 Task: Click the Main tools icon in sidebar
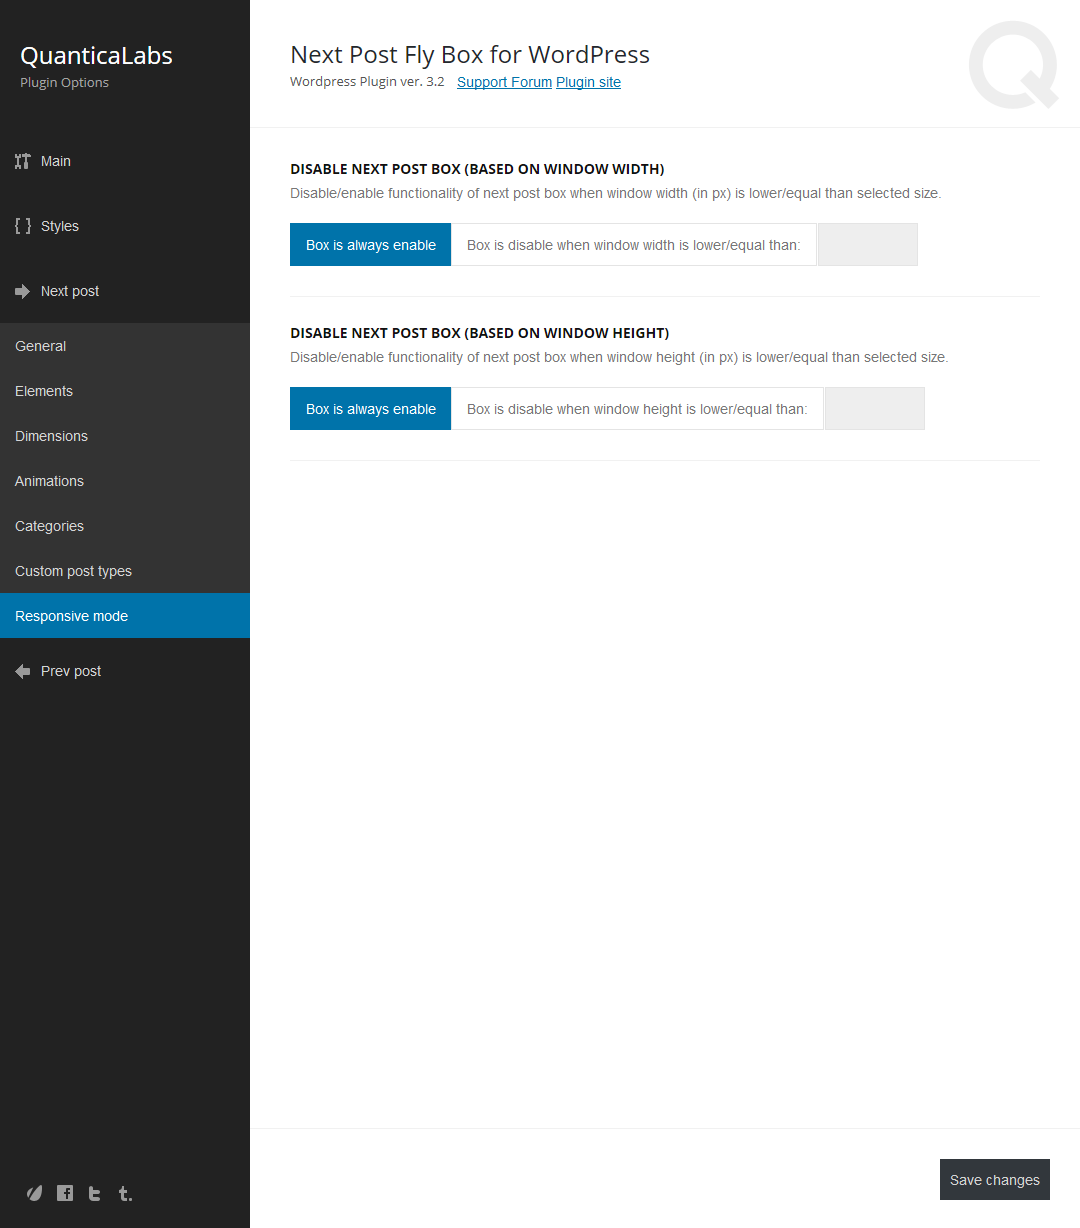point(23,161)
